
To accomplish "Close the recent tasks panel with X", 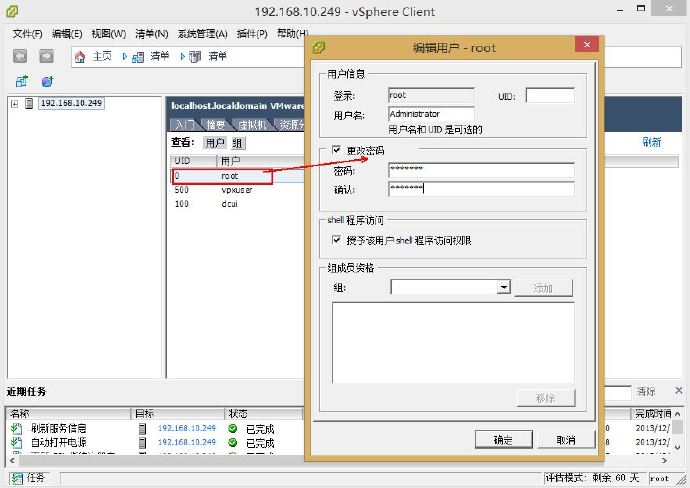I will click(x=679, y=390).
